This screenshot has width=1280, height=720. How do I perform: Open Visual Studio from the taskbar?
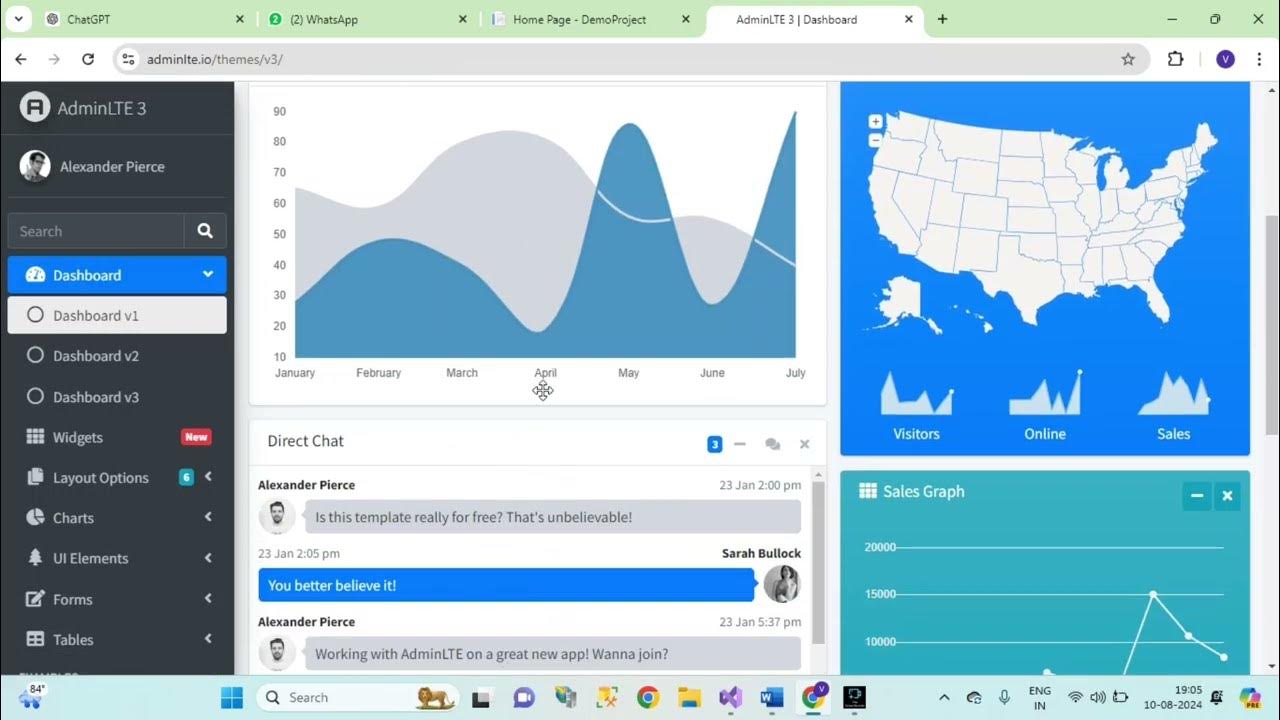(730, 697)
